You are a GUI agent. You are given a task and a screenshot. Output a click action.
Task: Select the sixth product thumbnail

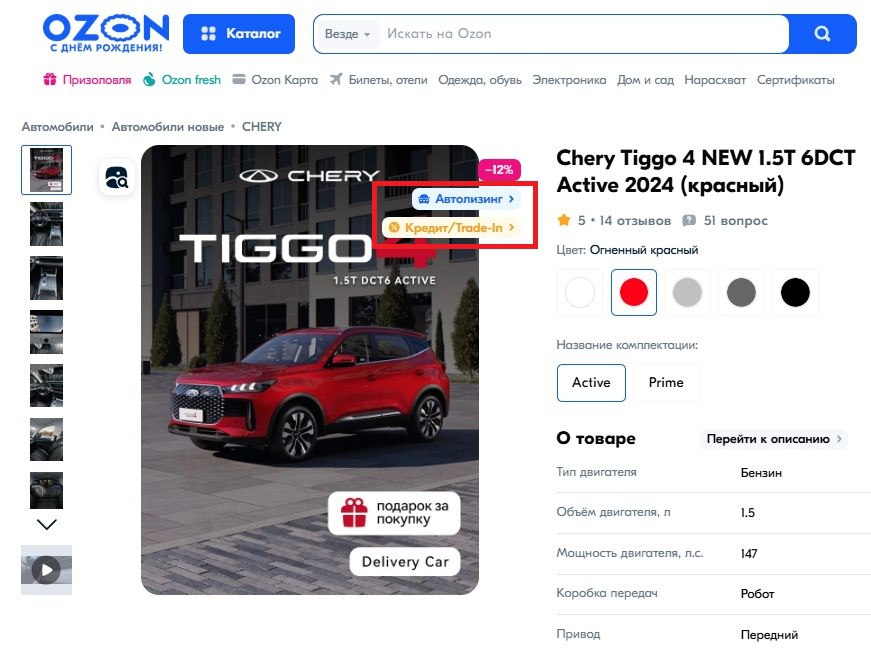(47, 440)
